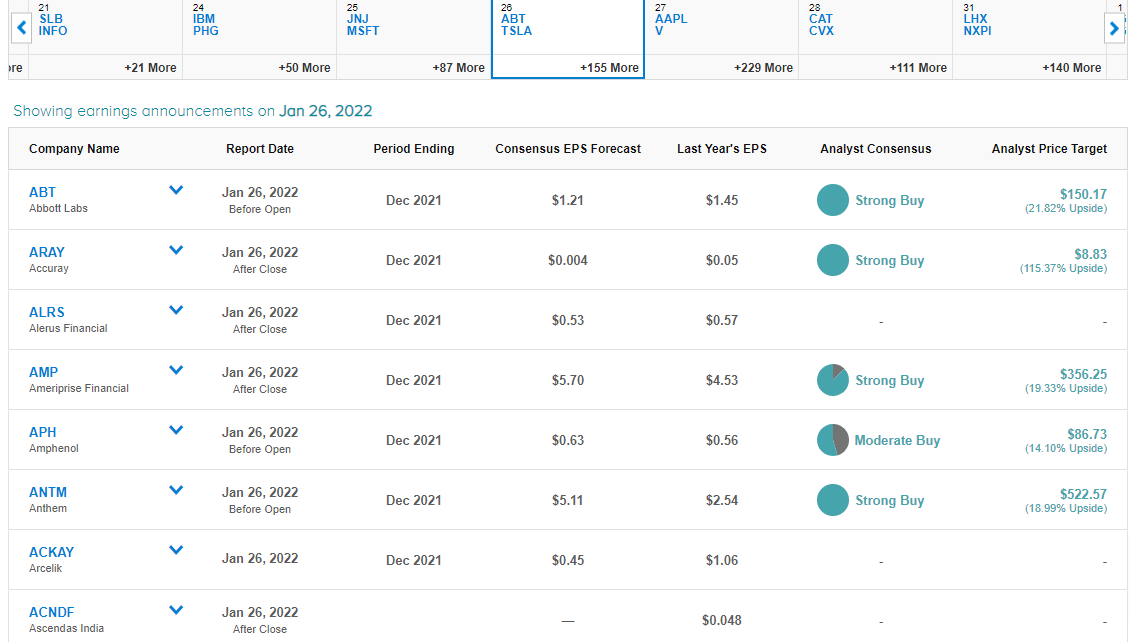Click ANTM's analyst consensus pie icon
This screenshot has width=1130, height=642.
coord(832,500)
